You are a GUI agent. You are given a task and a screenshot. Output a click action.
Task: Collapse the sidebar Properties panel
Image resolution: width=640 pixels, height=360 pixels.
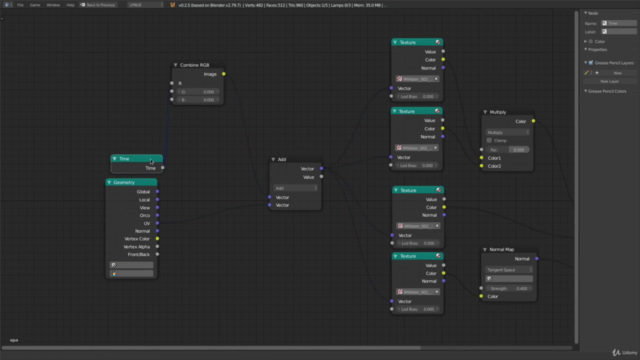tap(585, 49)
